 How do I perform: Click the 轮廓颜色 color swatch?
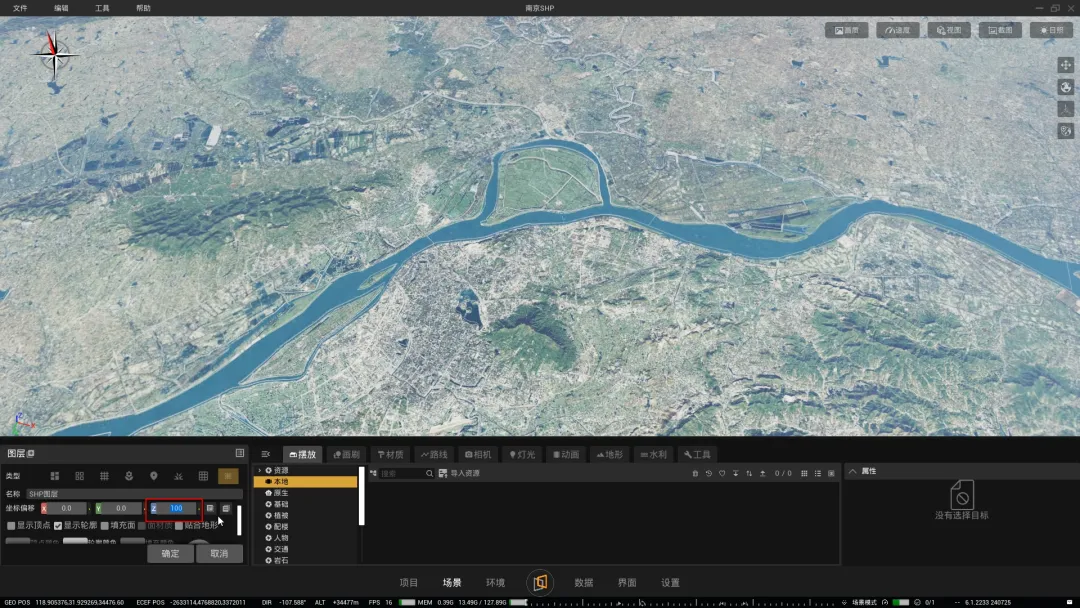click(x=75, y=541)
